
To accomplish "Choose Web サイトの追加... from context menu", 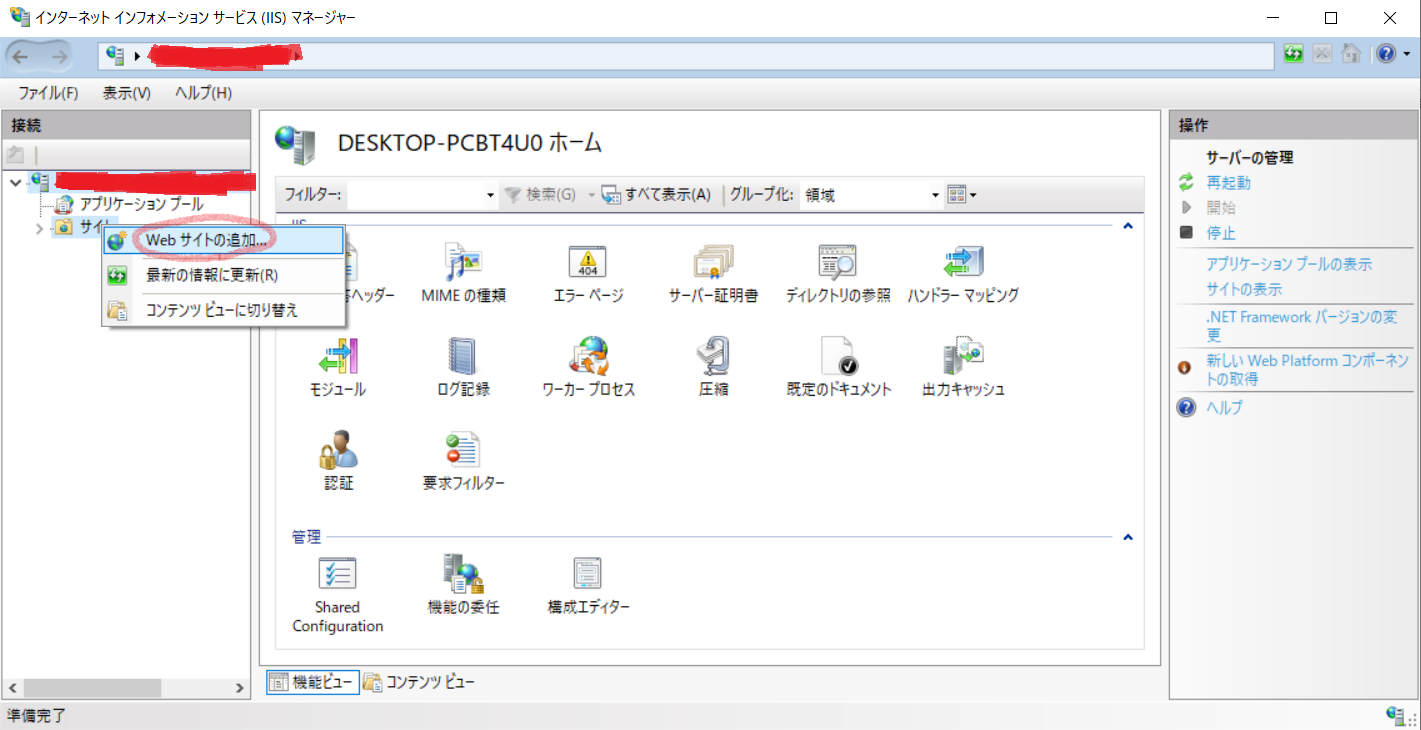I will pyautogui.click(x=224, y=240).
